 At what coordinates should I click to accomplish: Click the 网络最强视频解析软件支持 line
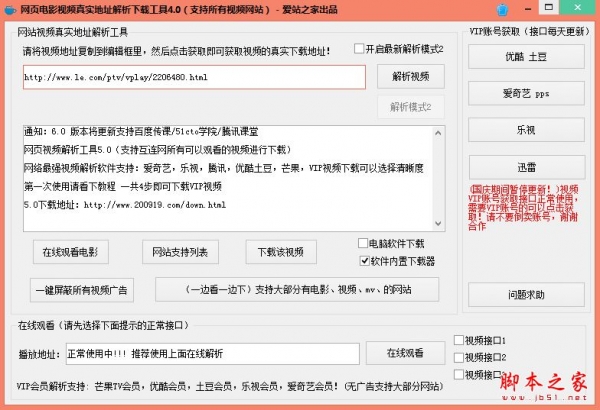tap(223, 168)
